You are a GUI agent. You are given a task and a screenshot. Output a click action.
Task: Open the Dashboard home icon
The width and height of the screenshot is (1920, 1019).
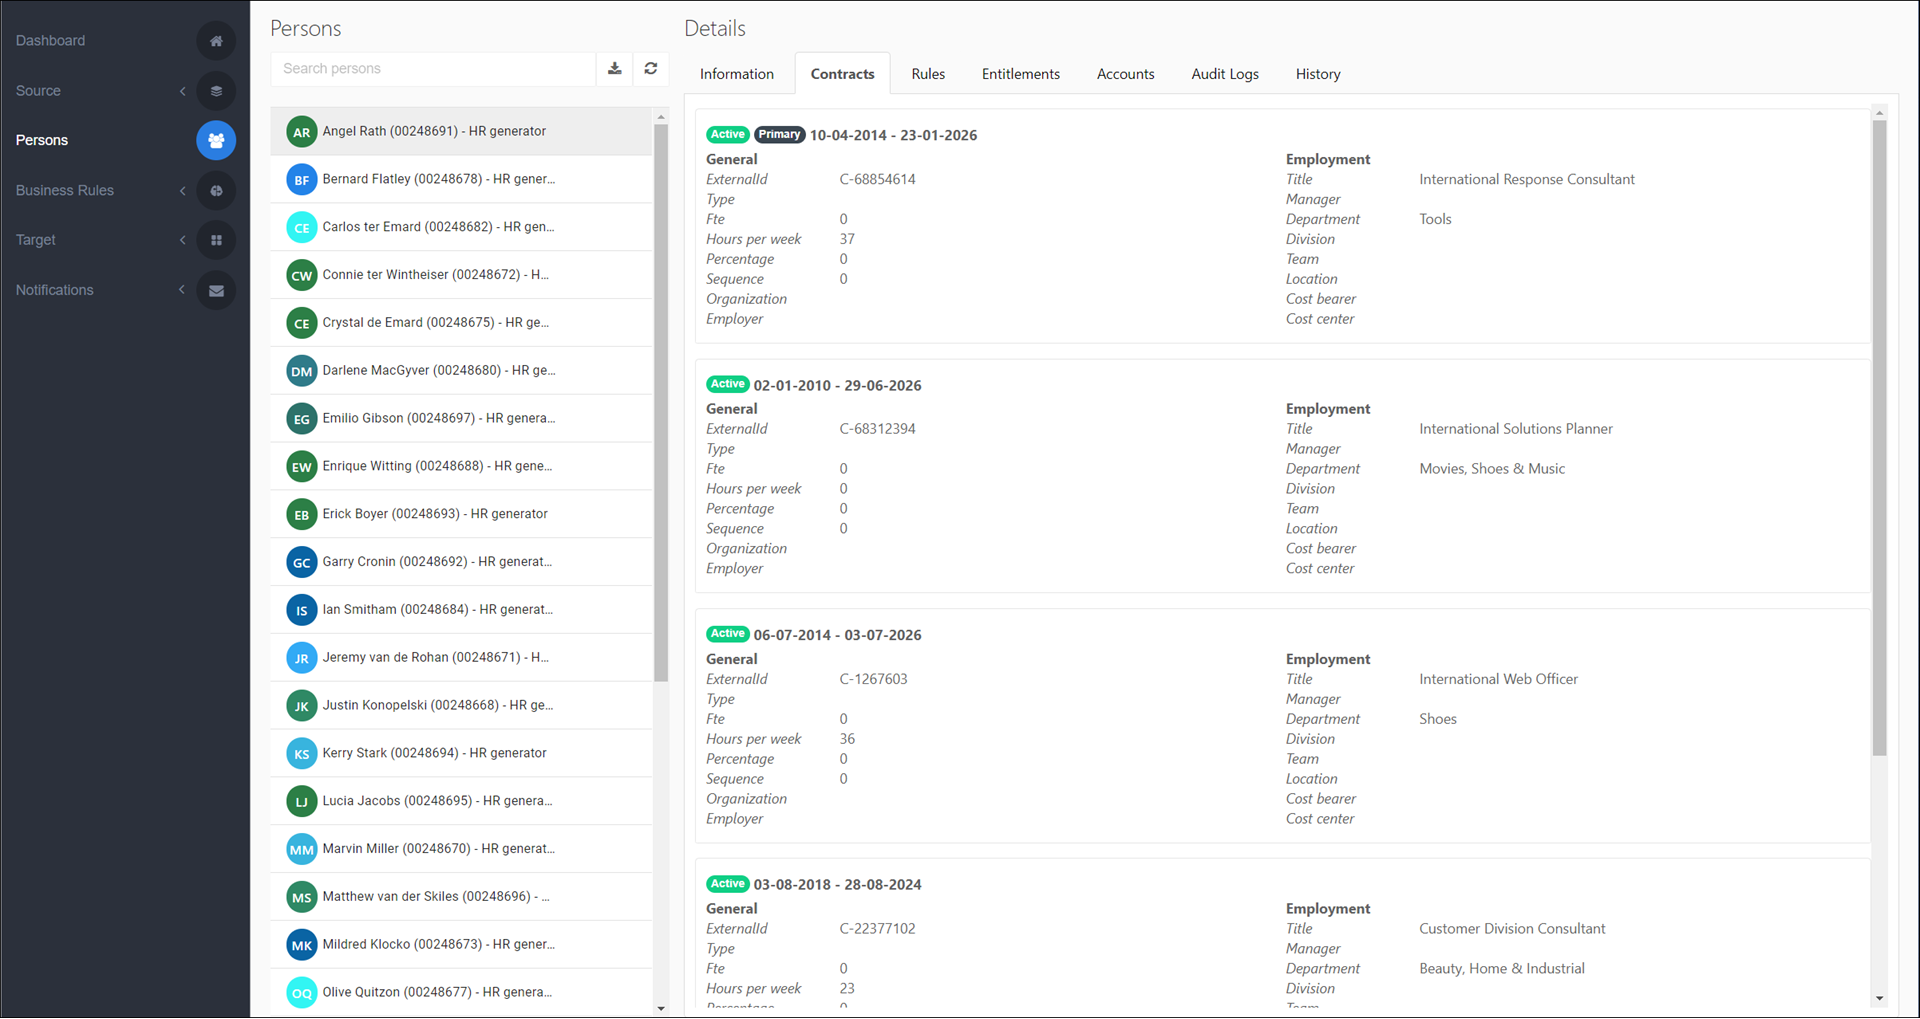(x=216, y=41)
